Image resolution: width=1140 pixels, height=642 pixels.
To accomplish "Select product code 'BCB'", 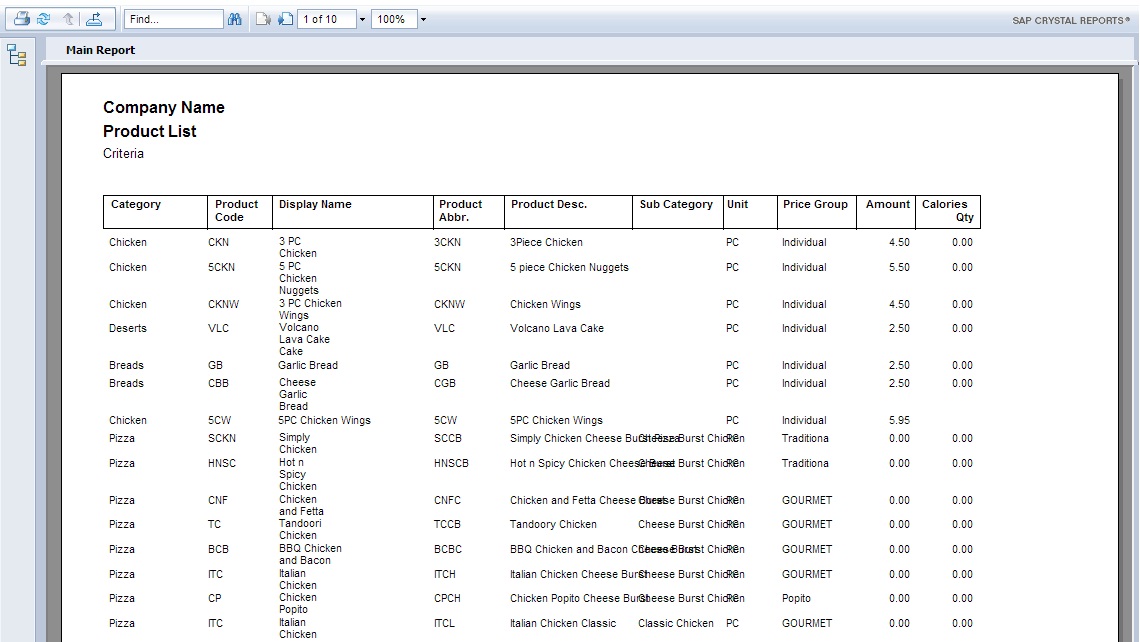I will (x=218, y=550).
